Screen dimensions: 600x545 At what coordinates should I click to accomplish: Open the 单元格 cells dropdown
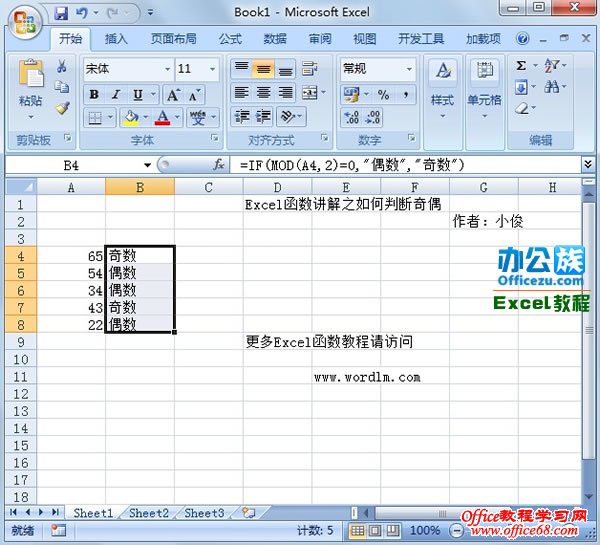tap(484, 90)
